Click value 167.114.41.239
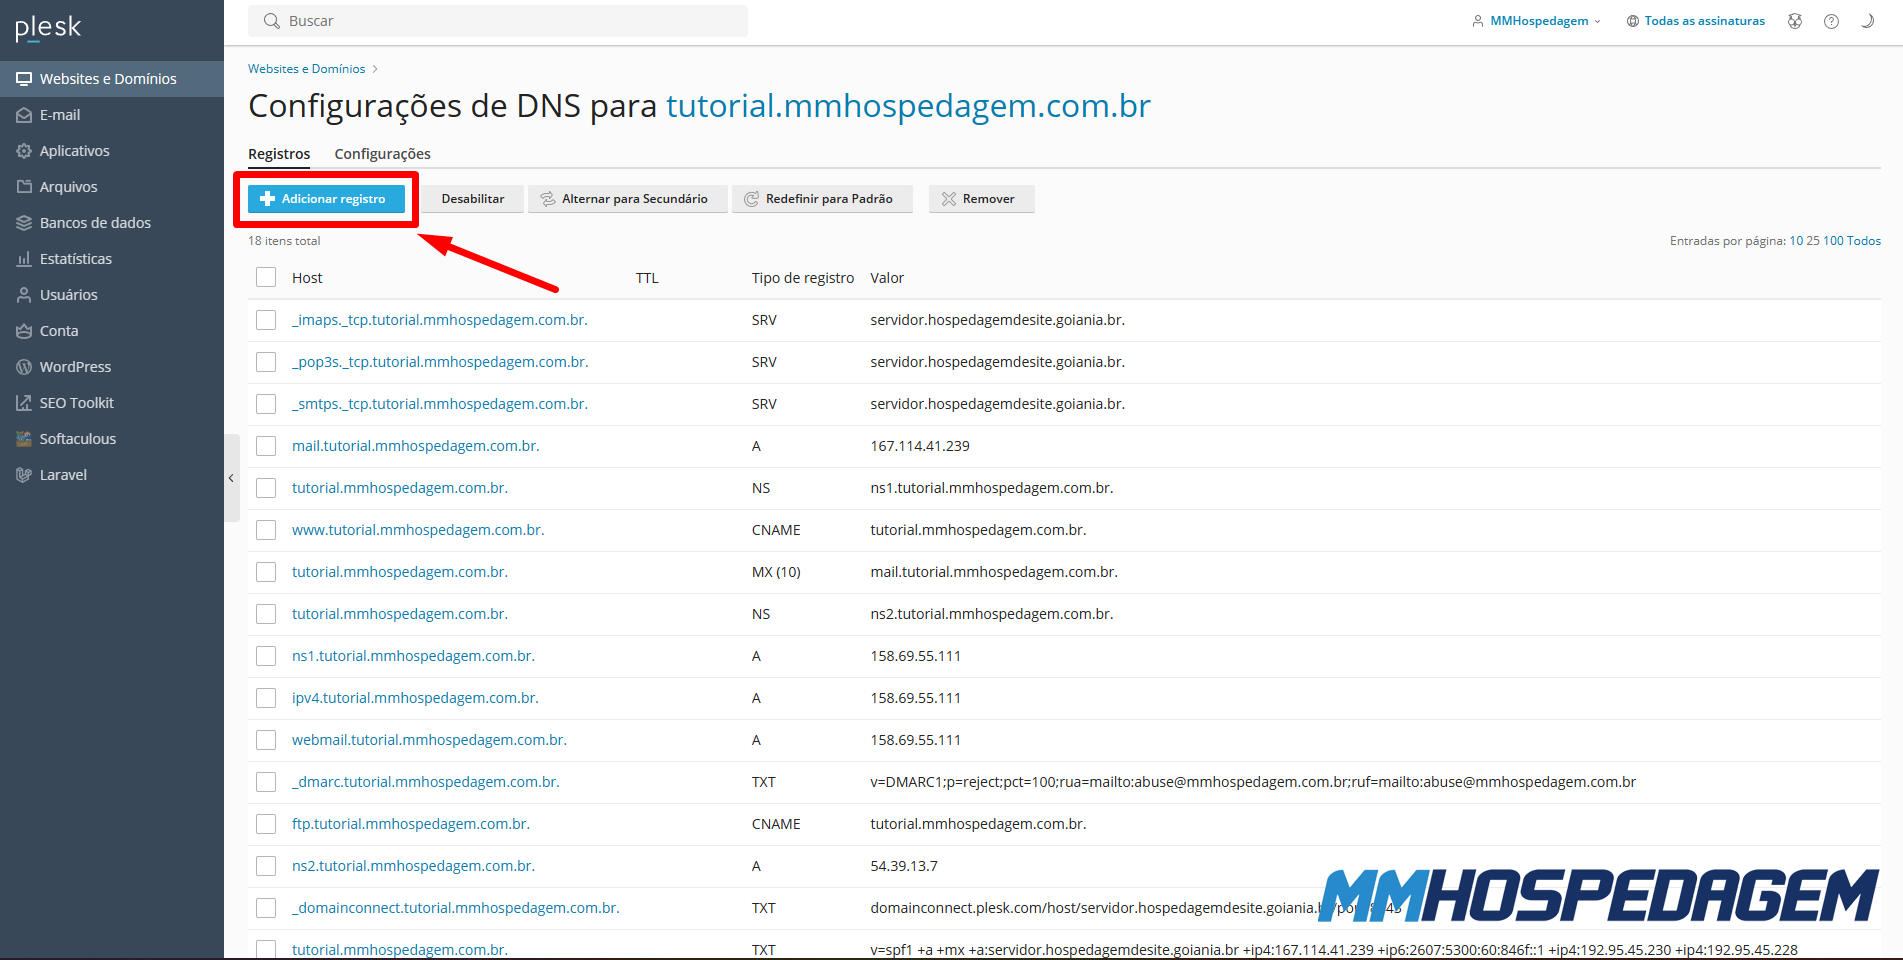Viewport: 1903px width, 960px height. click(x=920, y=446)
